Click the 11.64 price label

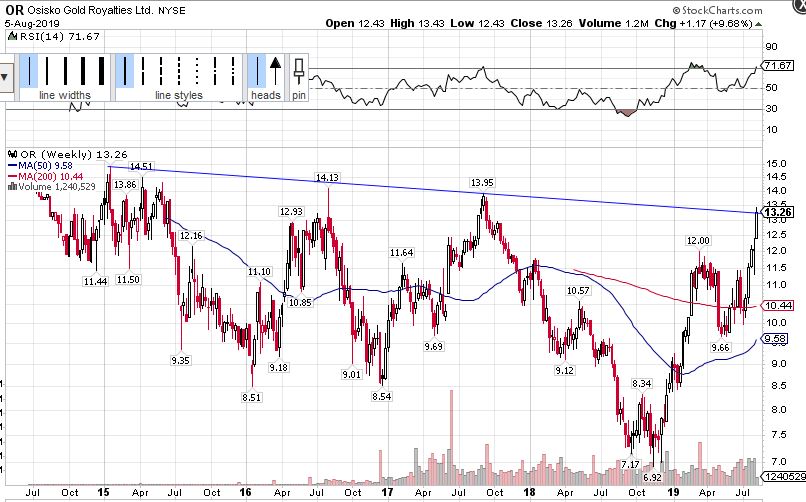401,253
